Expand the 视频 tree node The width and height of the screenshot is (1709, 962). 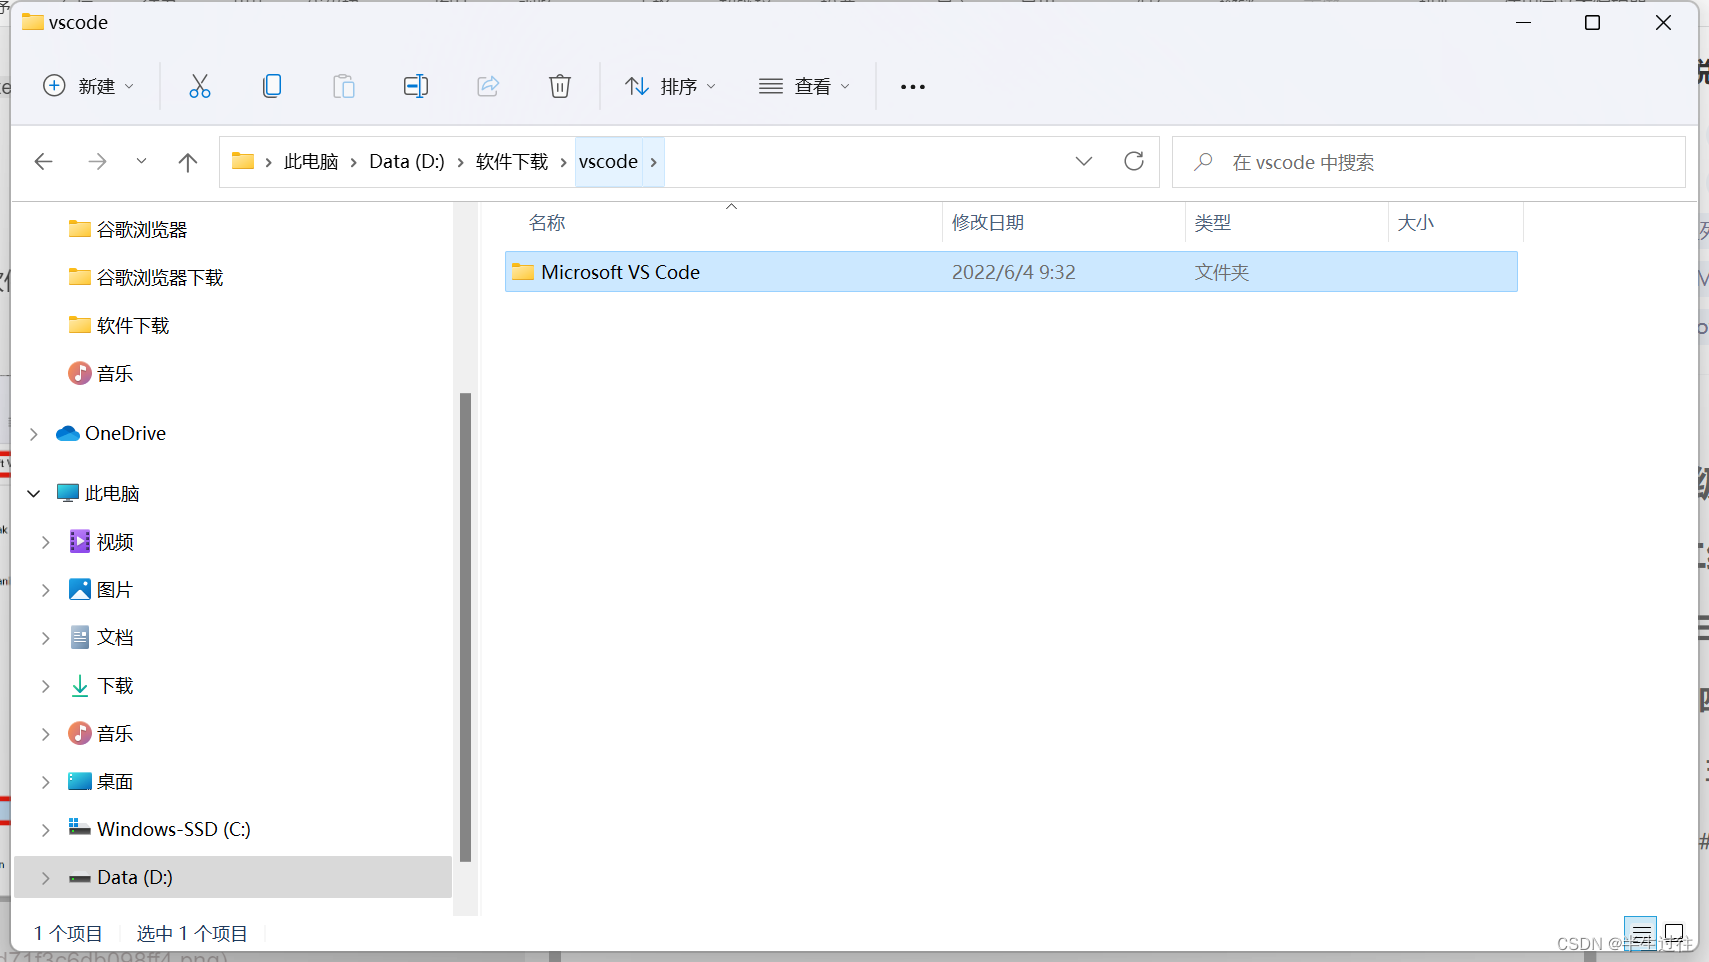tap(46, 542)
